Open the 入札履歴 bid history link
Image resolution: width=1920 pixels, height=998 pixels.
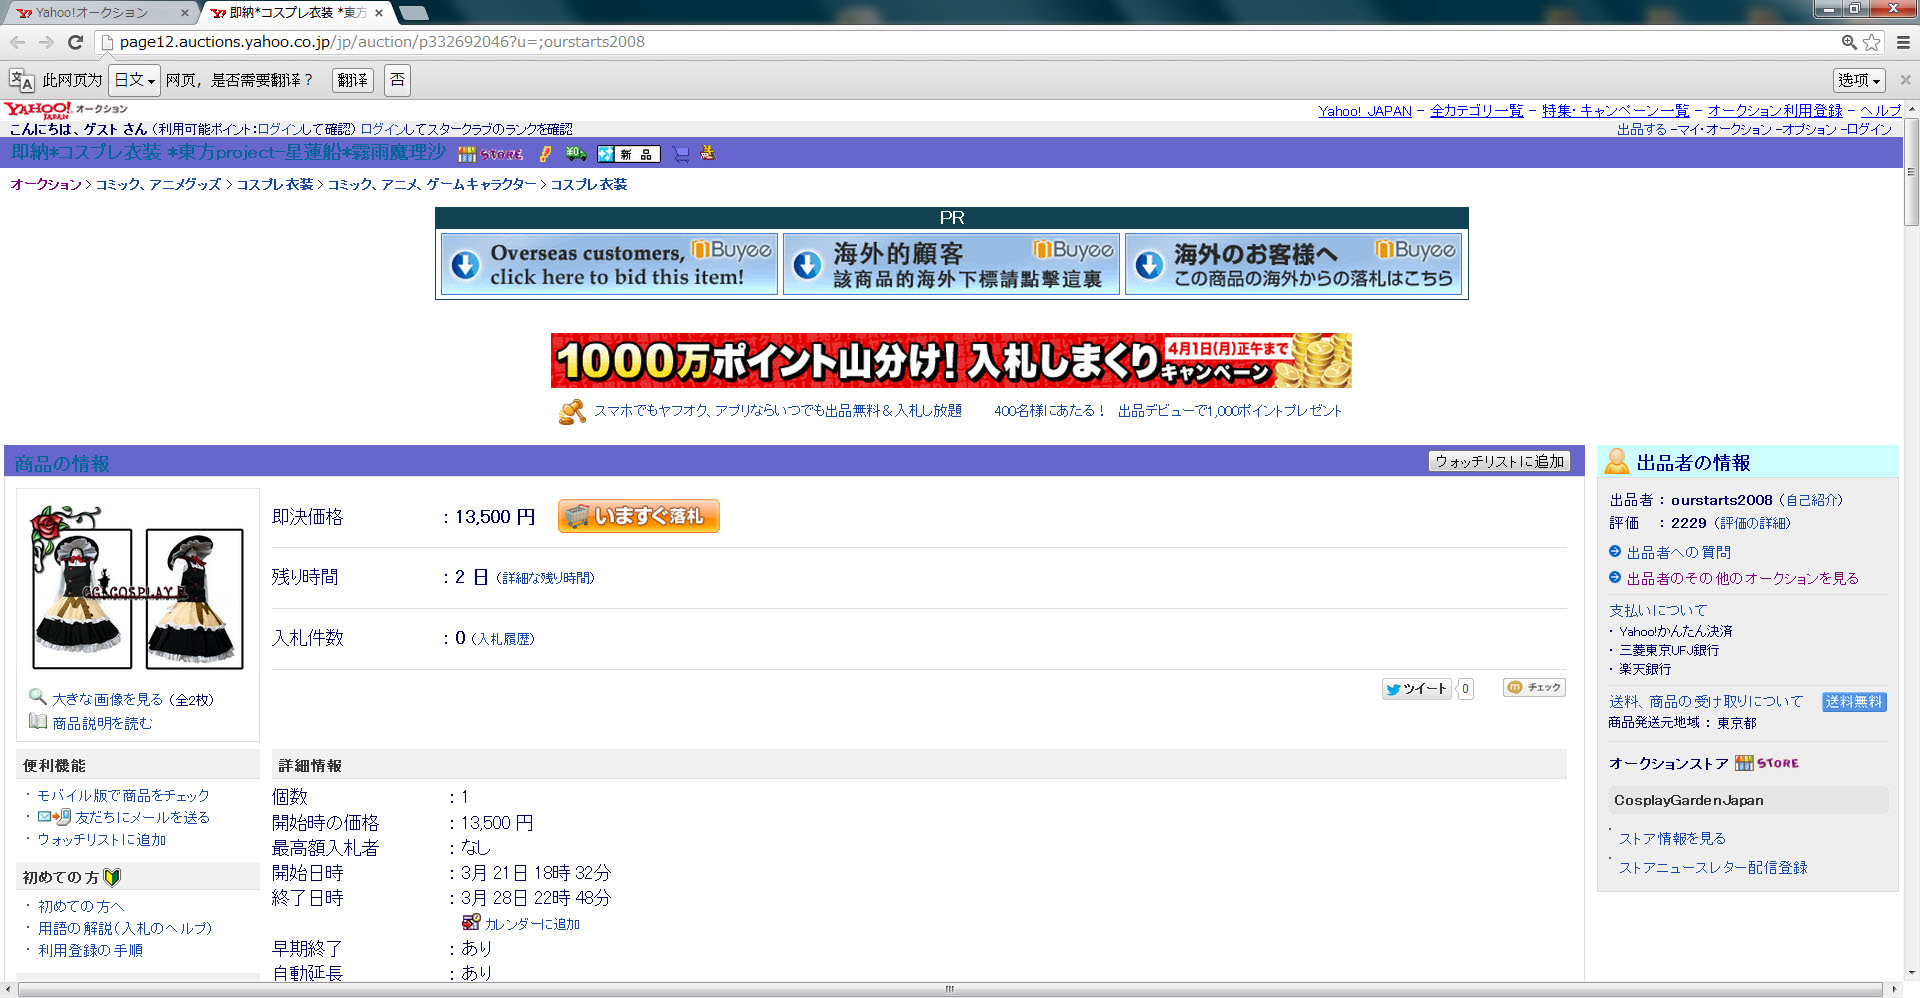[x=503, y=639]
